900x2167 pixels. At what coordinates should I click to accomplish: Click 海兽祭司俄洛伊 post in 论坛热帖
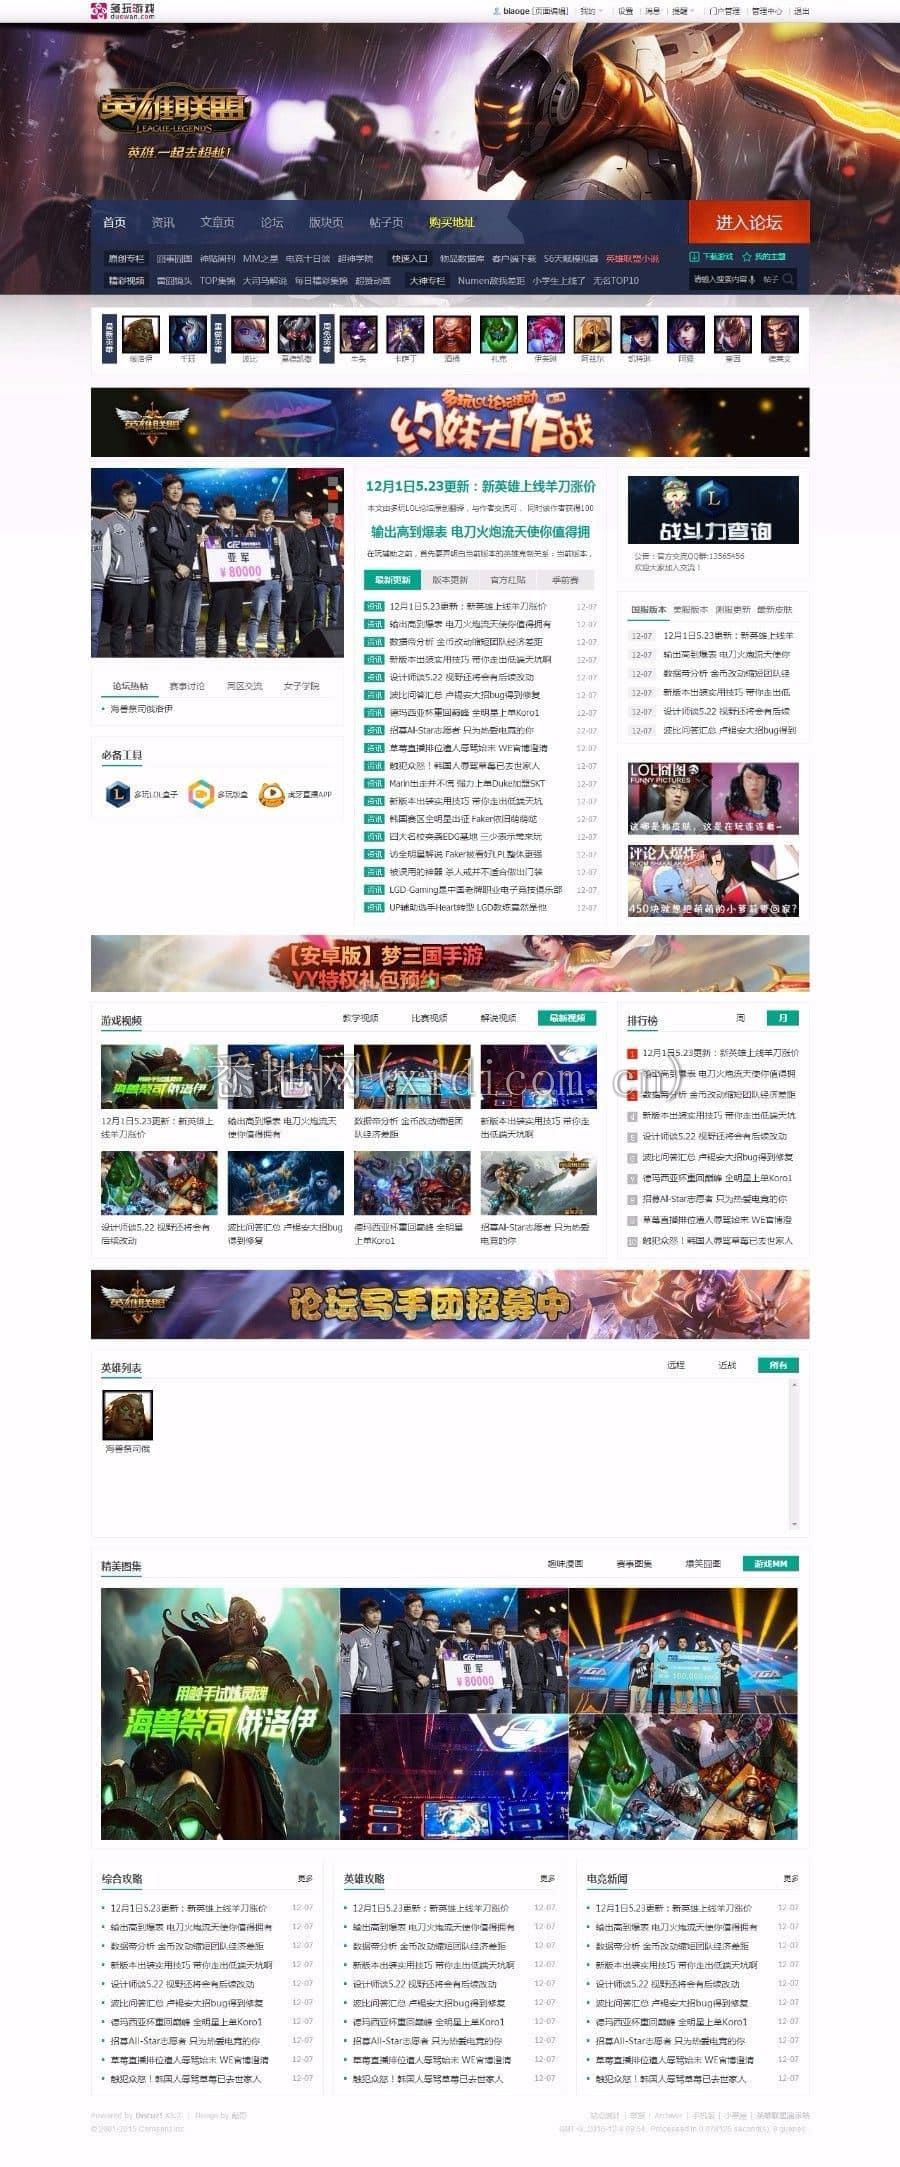coord(141,708)
